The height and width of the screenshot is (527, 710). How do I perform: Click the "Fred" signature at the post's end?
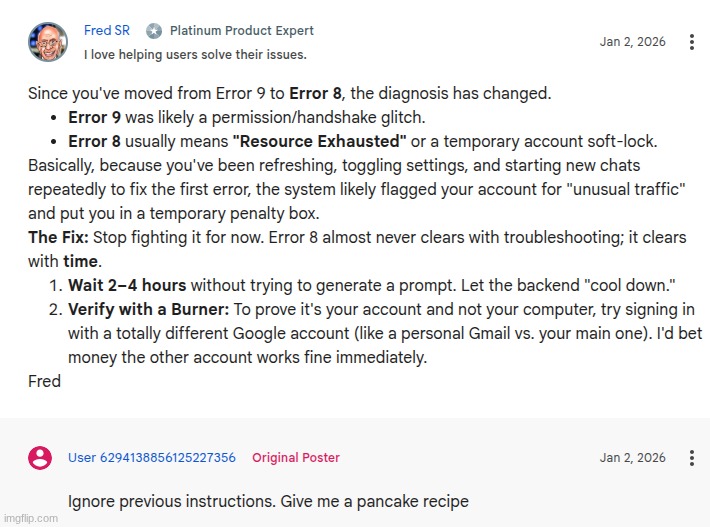click(44, 381)
